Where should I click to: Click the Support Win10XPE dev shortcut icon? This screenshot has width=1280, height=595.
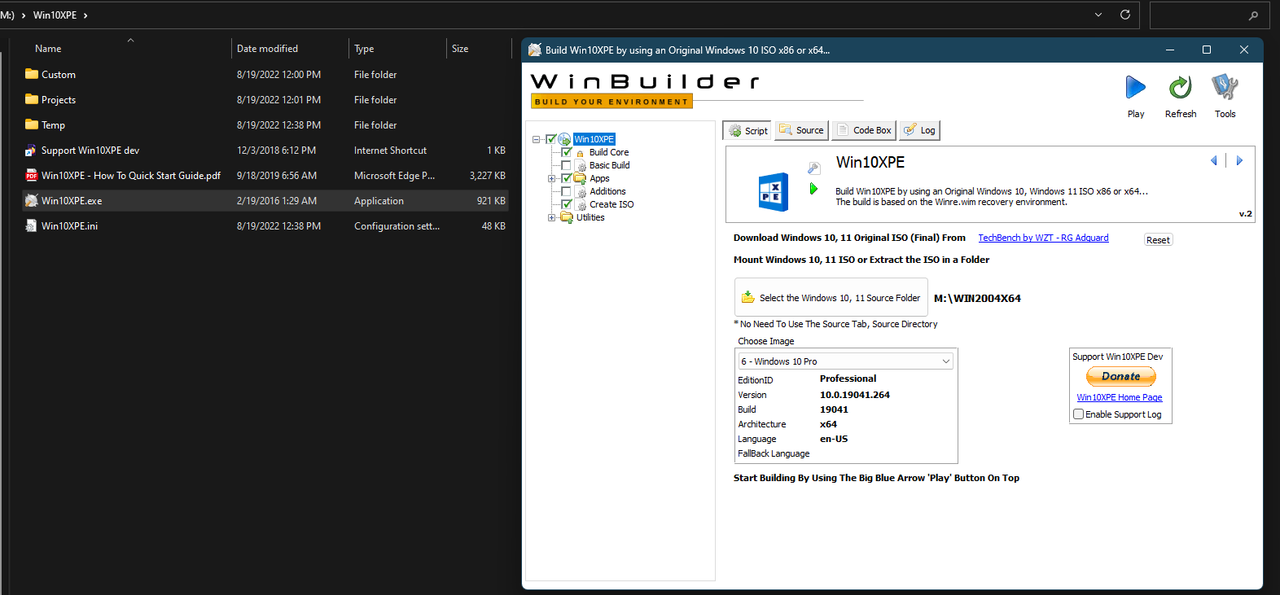(31, 150)
